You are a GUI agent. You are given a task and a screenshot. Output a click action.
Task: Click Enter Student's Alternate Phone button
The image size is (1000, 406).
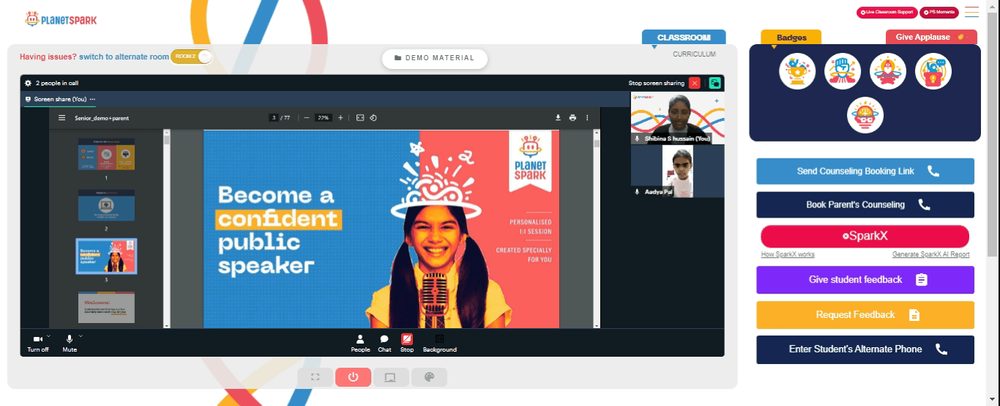click(865, 349)
